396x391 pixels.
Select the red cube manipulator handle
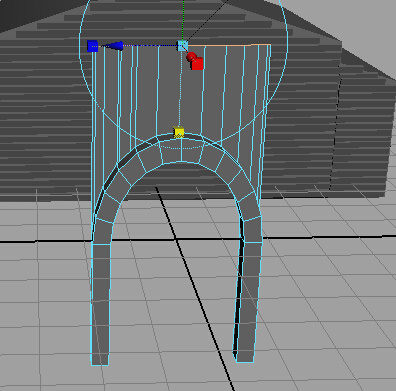click(197, 63)
